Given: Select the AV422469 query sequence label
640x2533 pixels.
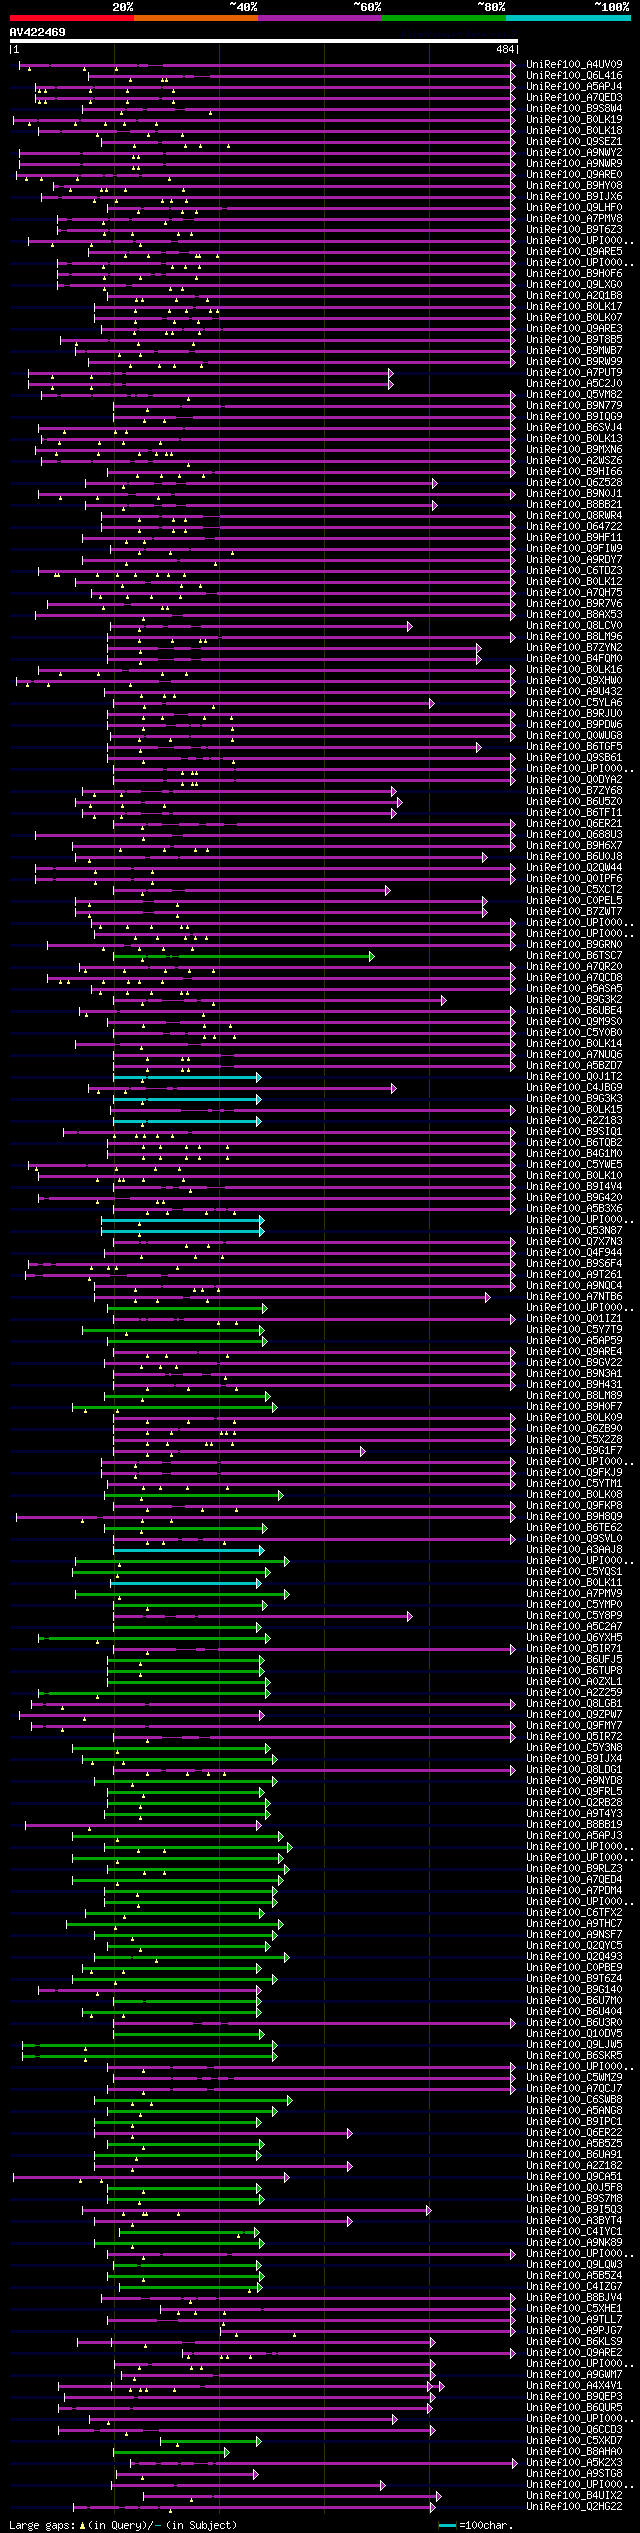Looking at the screenshot, I should tap(38, 32).
